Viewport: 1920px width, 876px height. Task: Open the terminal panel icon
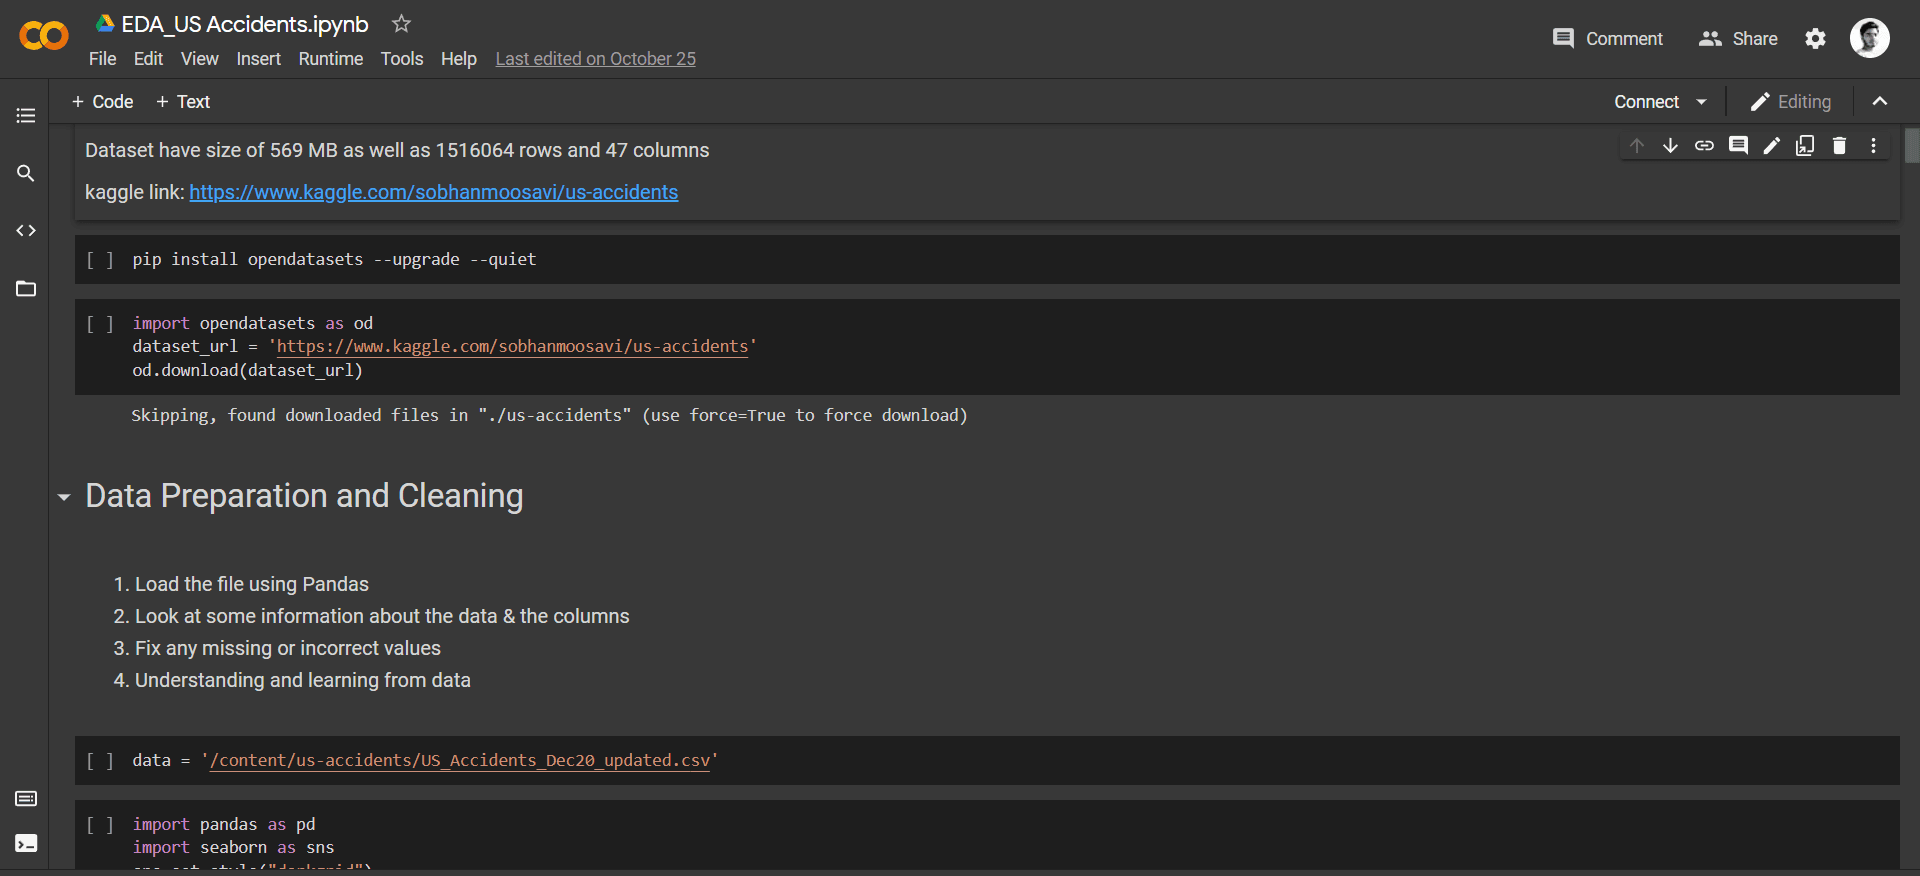point(26,843)
